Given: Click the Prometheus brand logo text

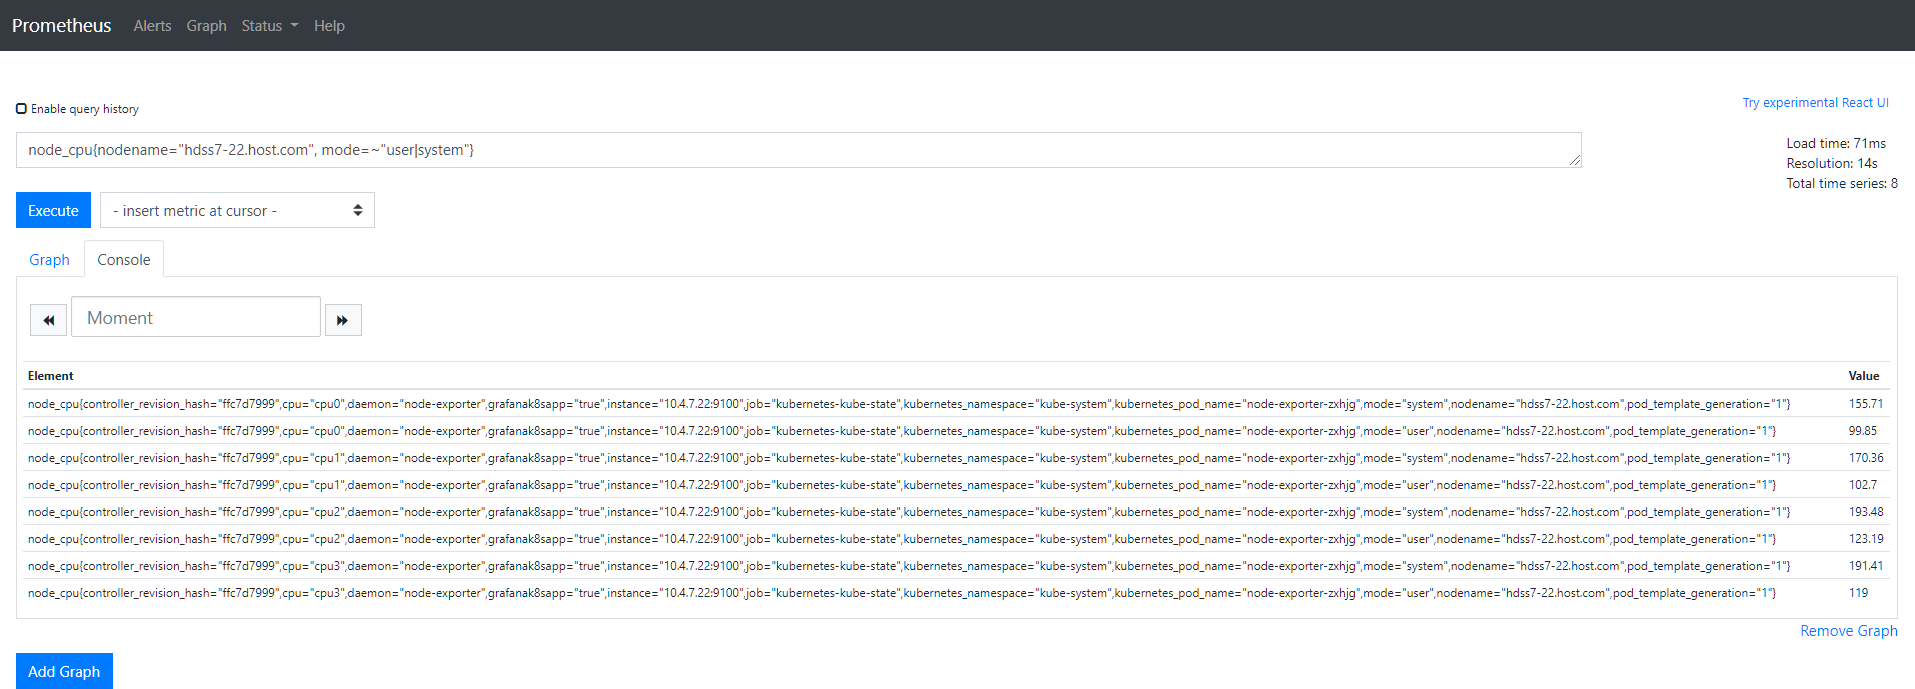Looking at the screenshot, I should click(x=61, y=26).
